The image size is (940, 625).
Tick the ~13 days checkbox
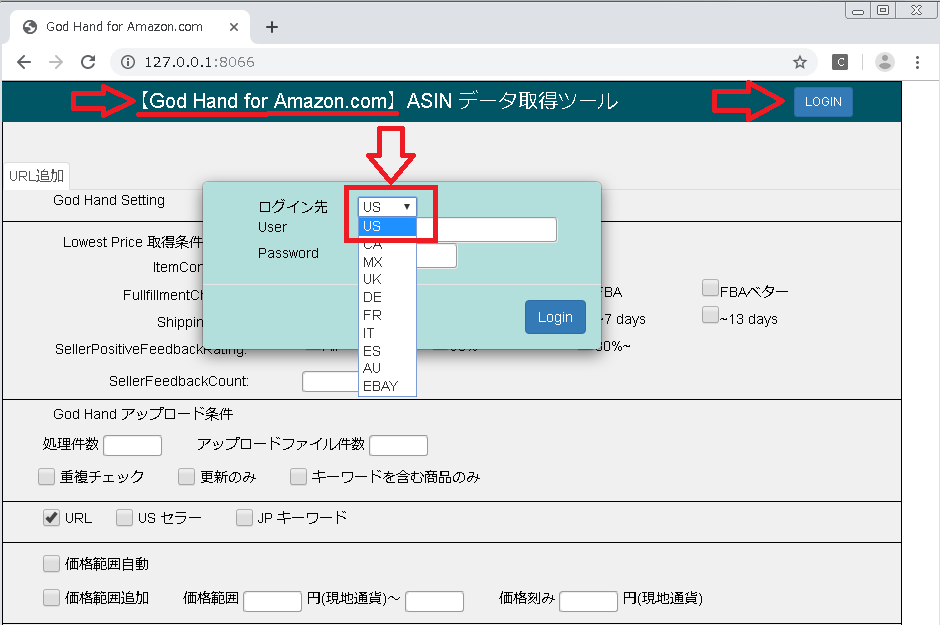[710, 315]
